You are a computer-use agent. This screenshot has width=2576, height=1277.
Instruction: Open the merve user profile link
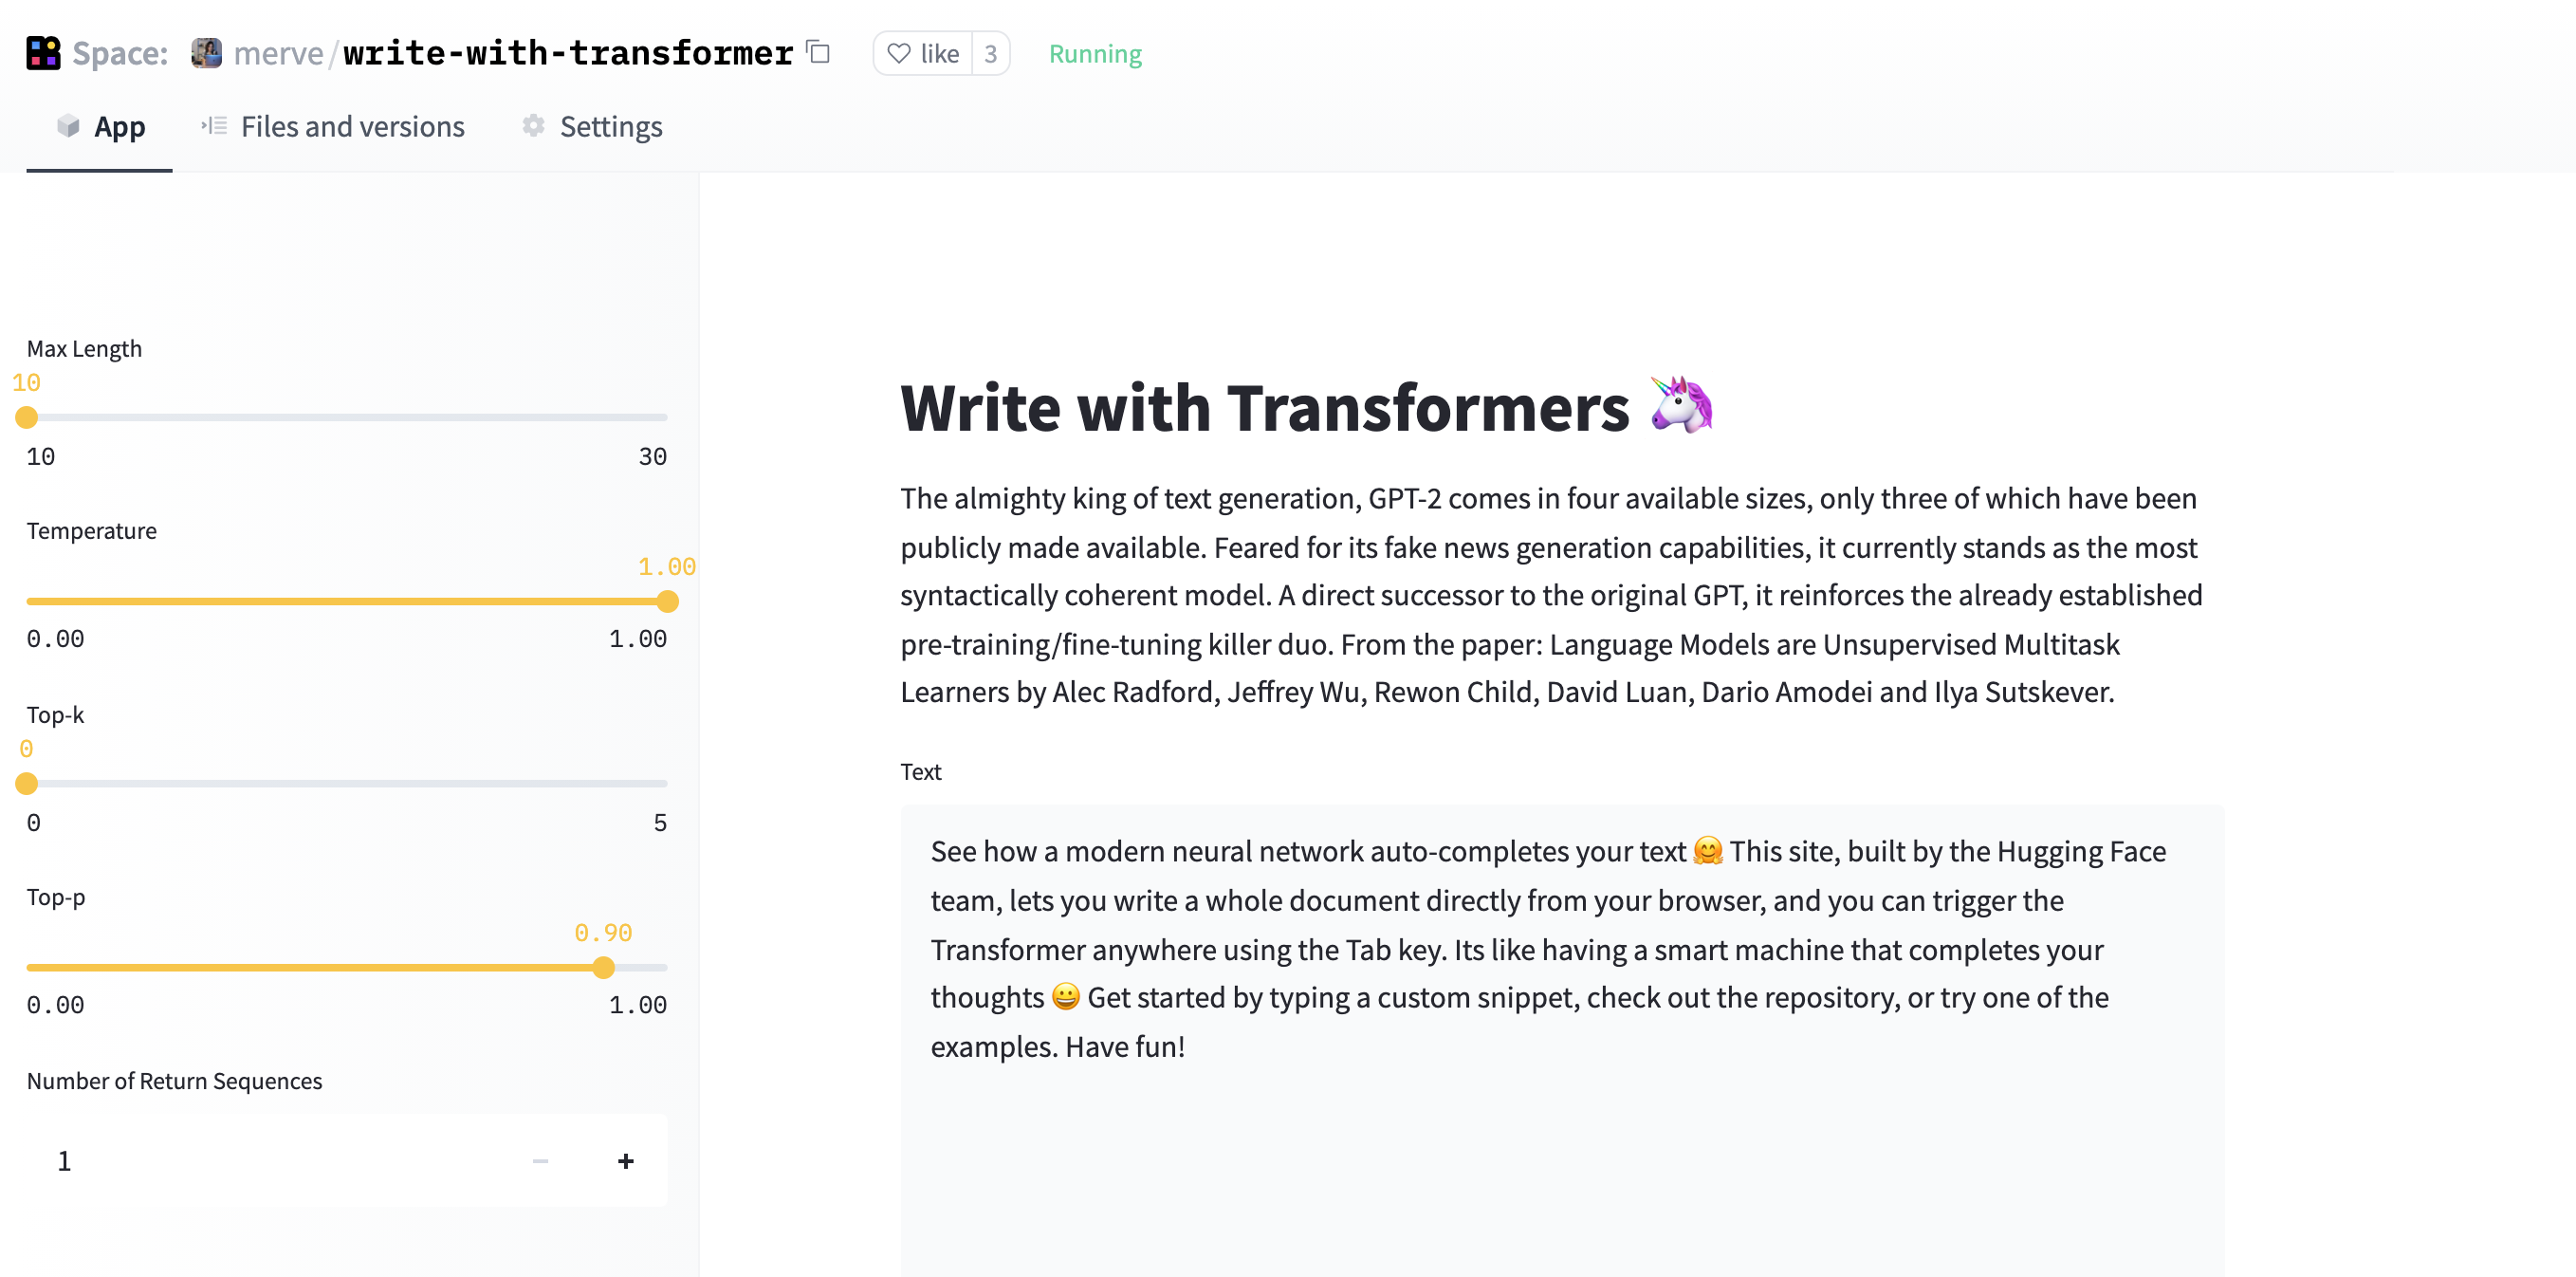pyautogui.click(x=278, y=53)
